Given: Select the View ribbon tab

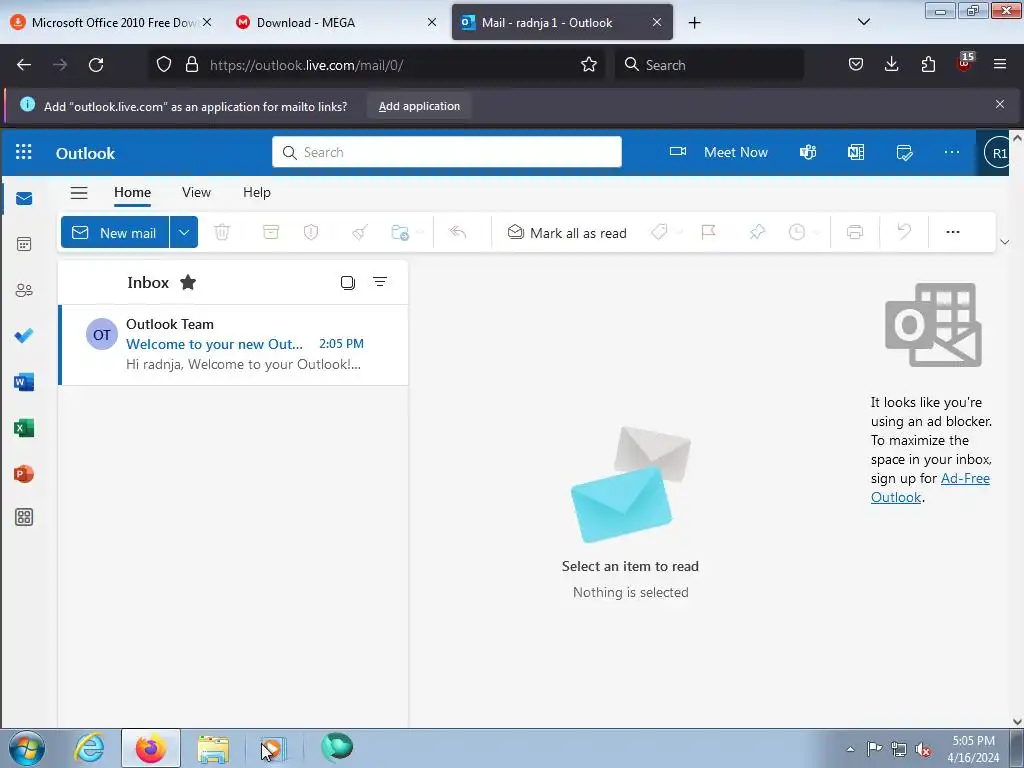Looking at the screenshot, I should (197, 193).
